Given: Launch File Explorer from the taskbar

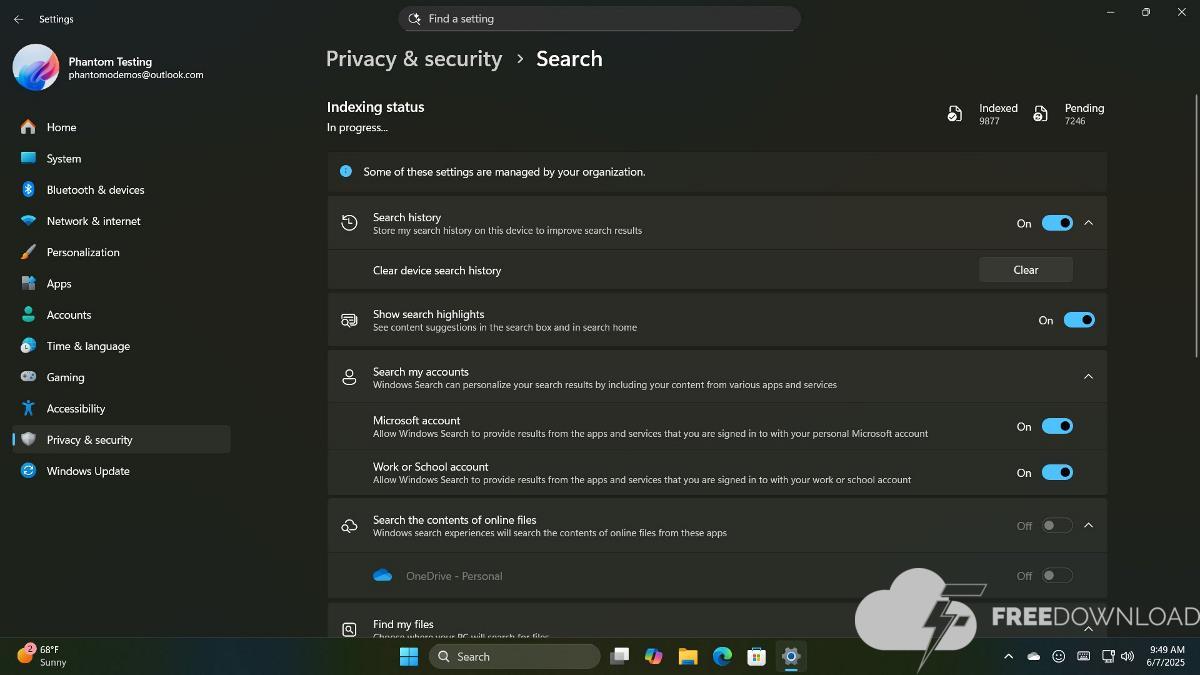Looking at the screenshot, I should click(688, 656).
